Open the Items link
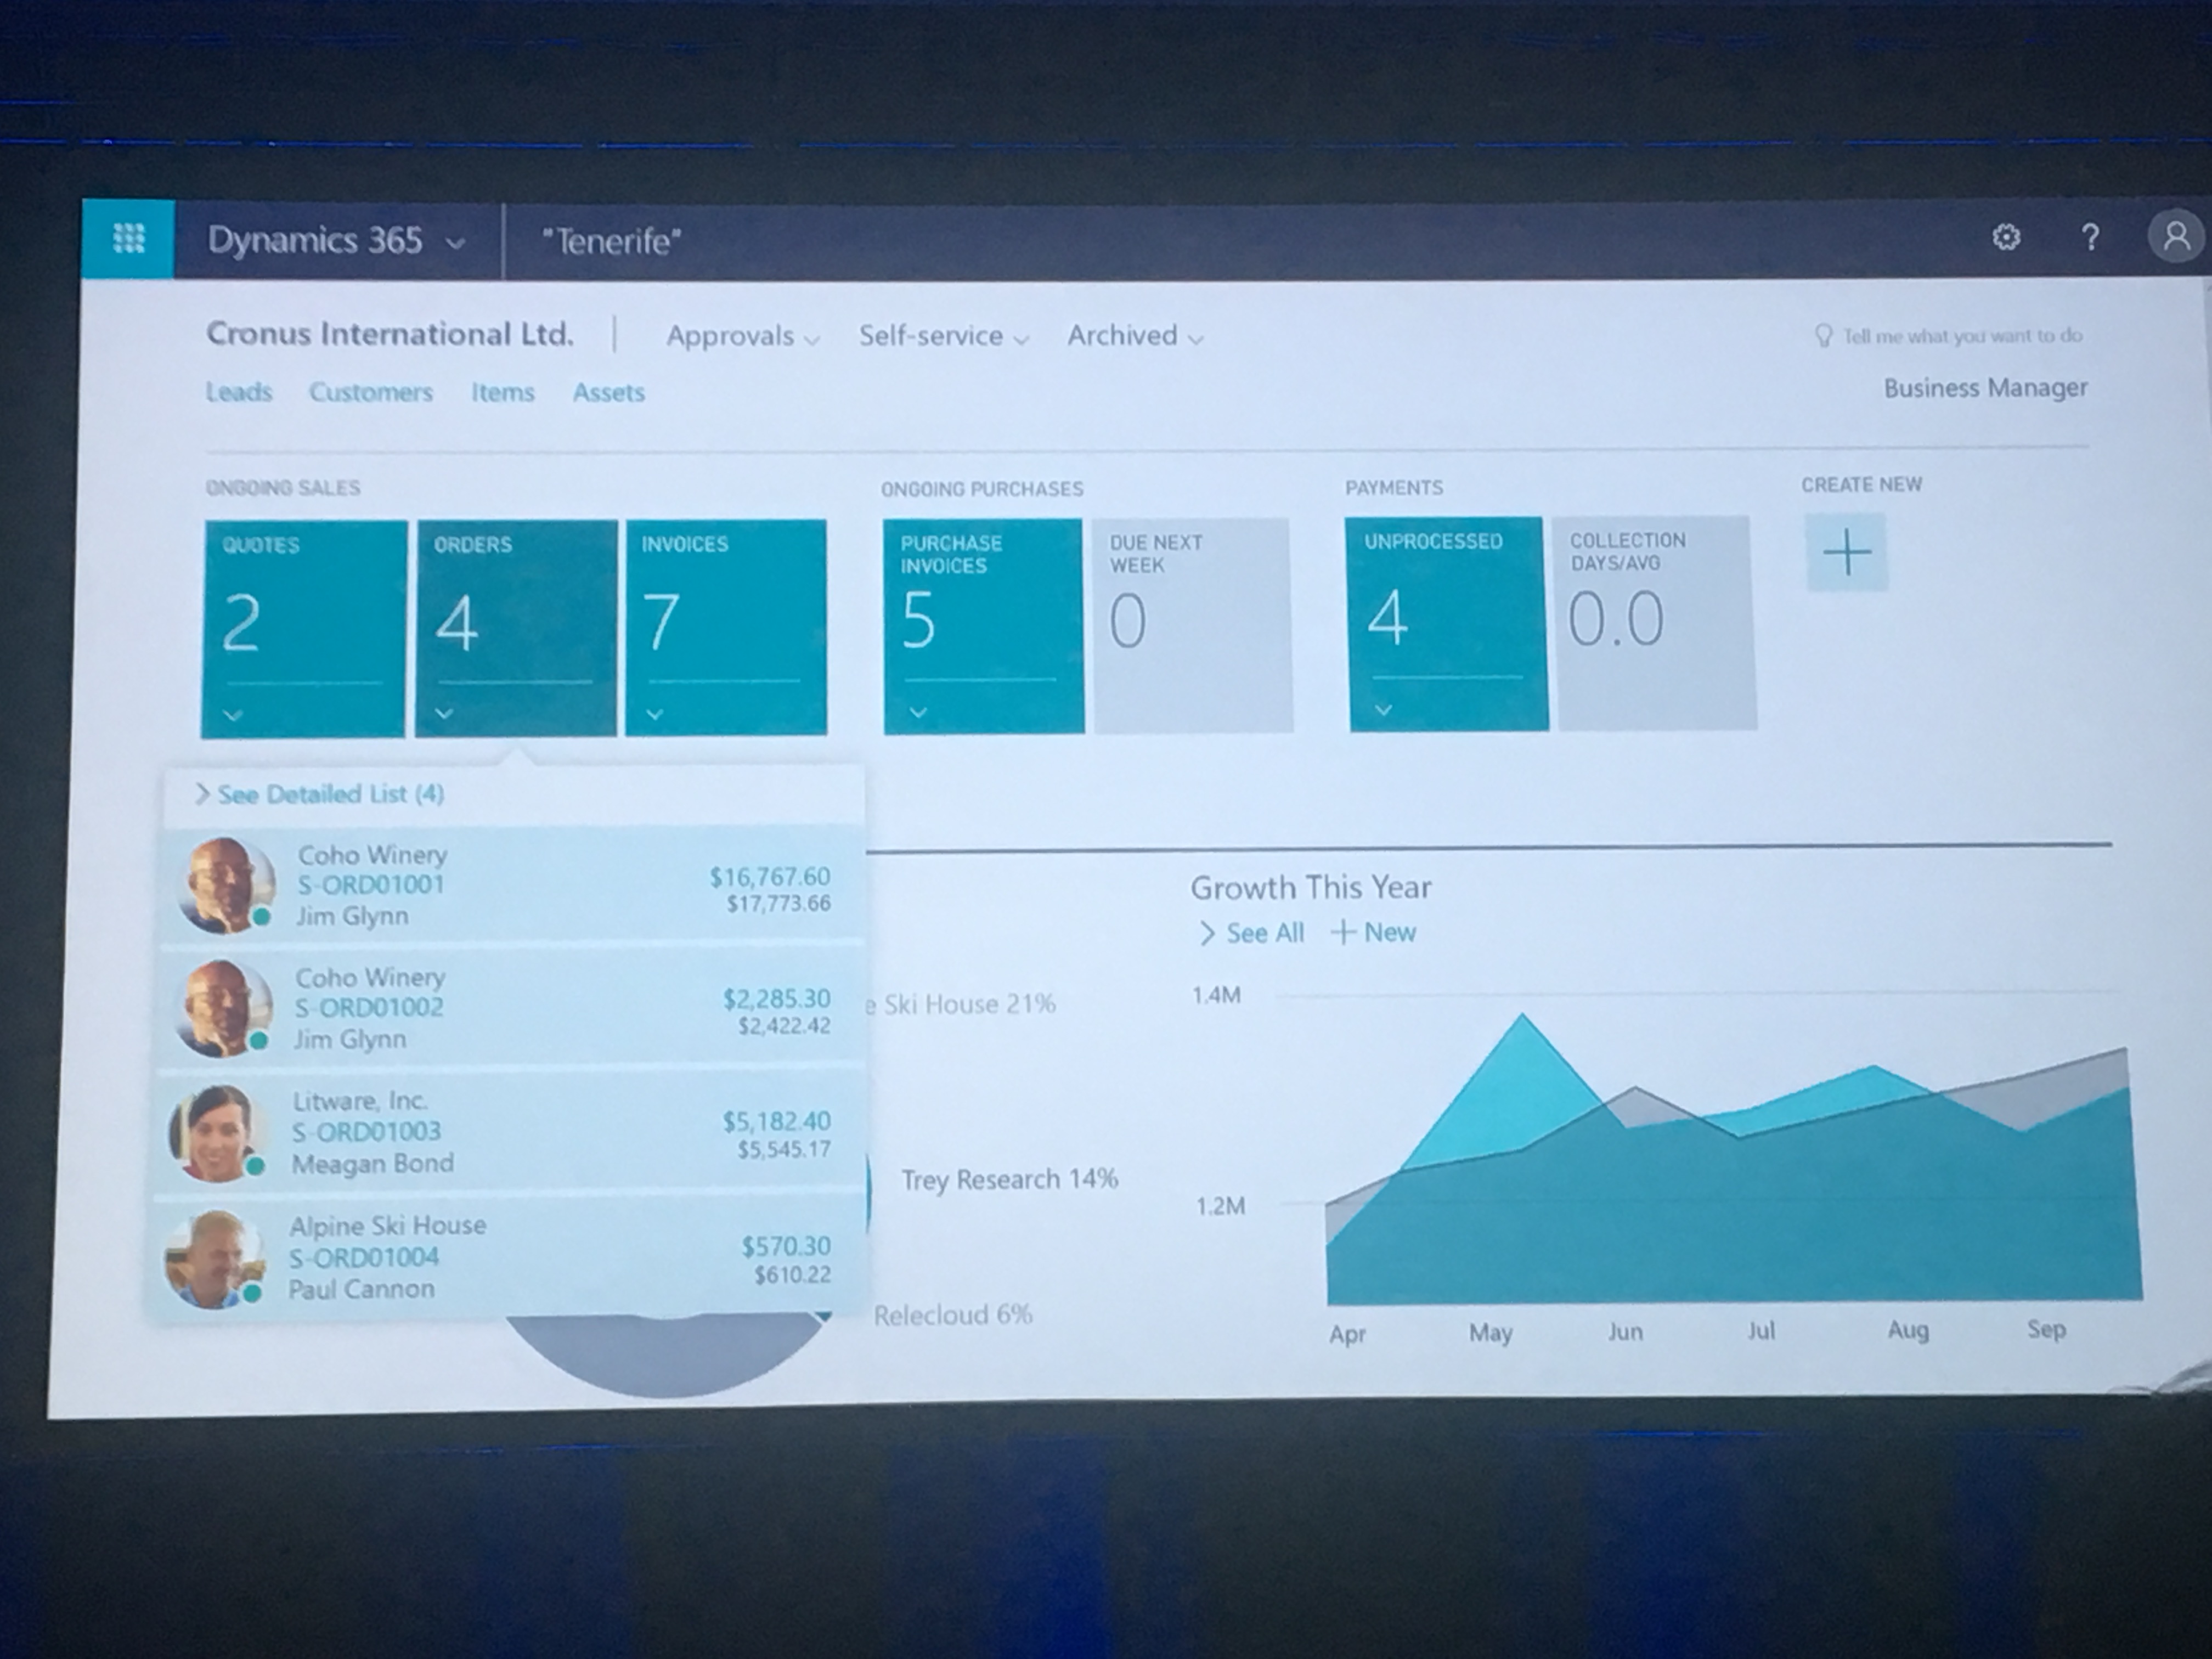The height and width of the screenshot is (1659, 2212). point(503,392)
